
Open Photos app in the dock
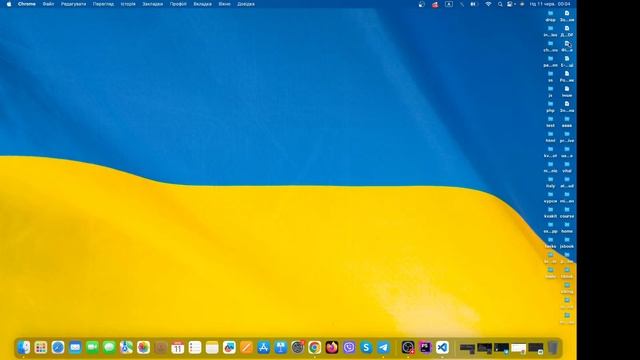144,347
